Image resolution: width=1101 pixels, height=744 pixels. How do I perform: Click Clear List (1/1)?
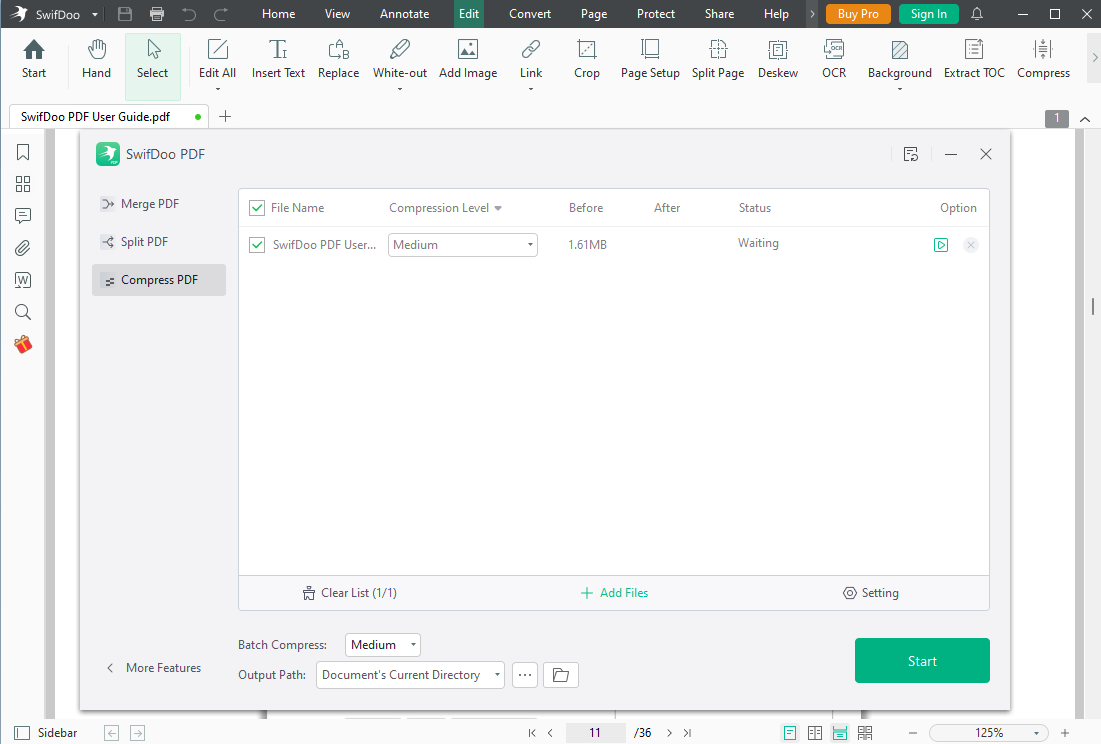pyautogui.click(x=349, y=593)
